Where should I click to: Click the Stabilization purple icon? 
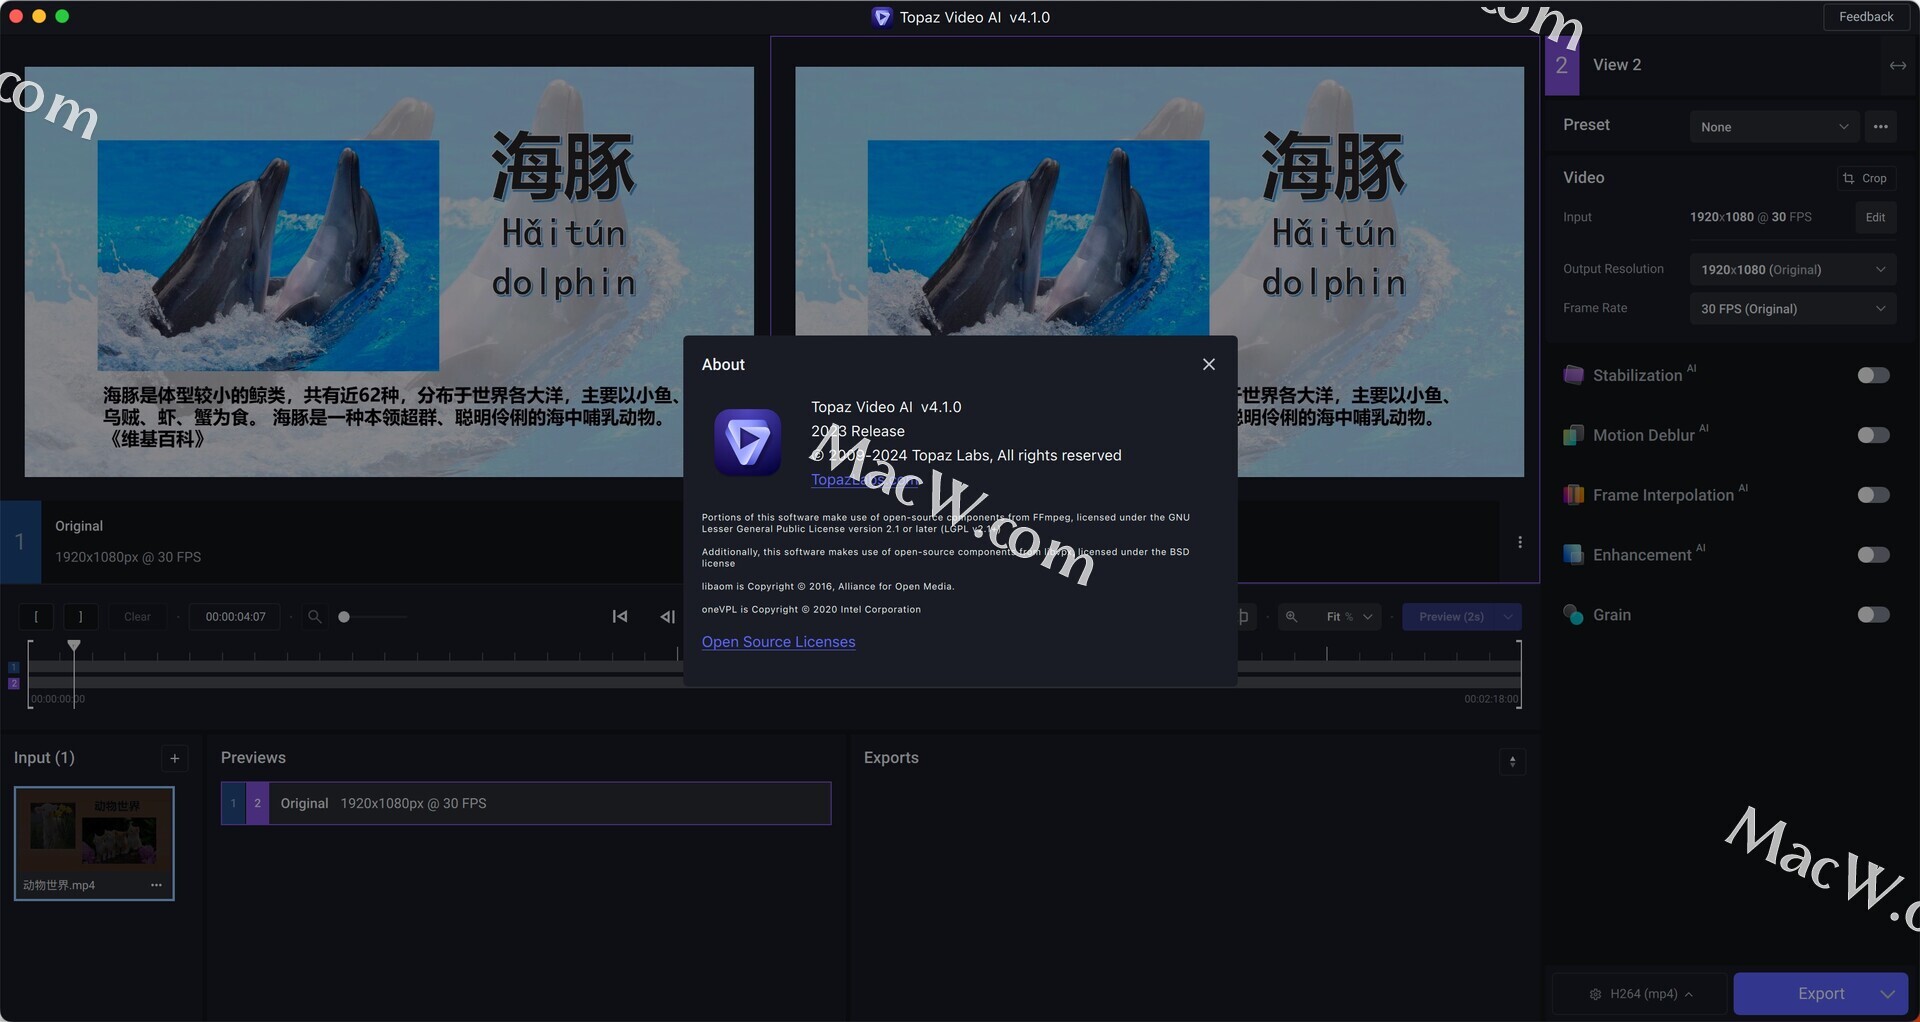[x=1573, y=375]
